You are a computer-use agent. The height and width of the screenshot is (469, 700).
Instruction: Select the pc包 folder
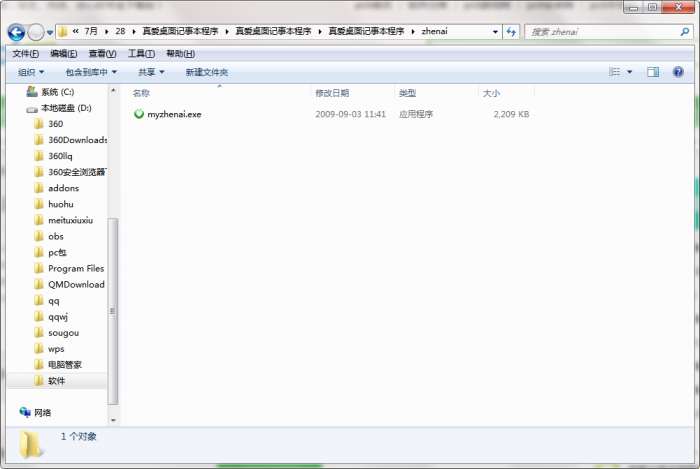pyautogui.click(x=57, y=253)
